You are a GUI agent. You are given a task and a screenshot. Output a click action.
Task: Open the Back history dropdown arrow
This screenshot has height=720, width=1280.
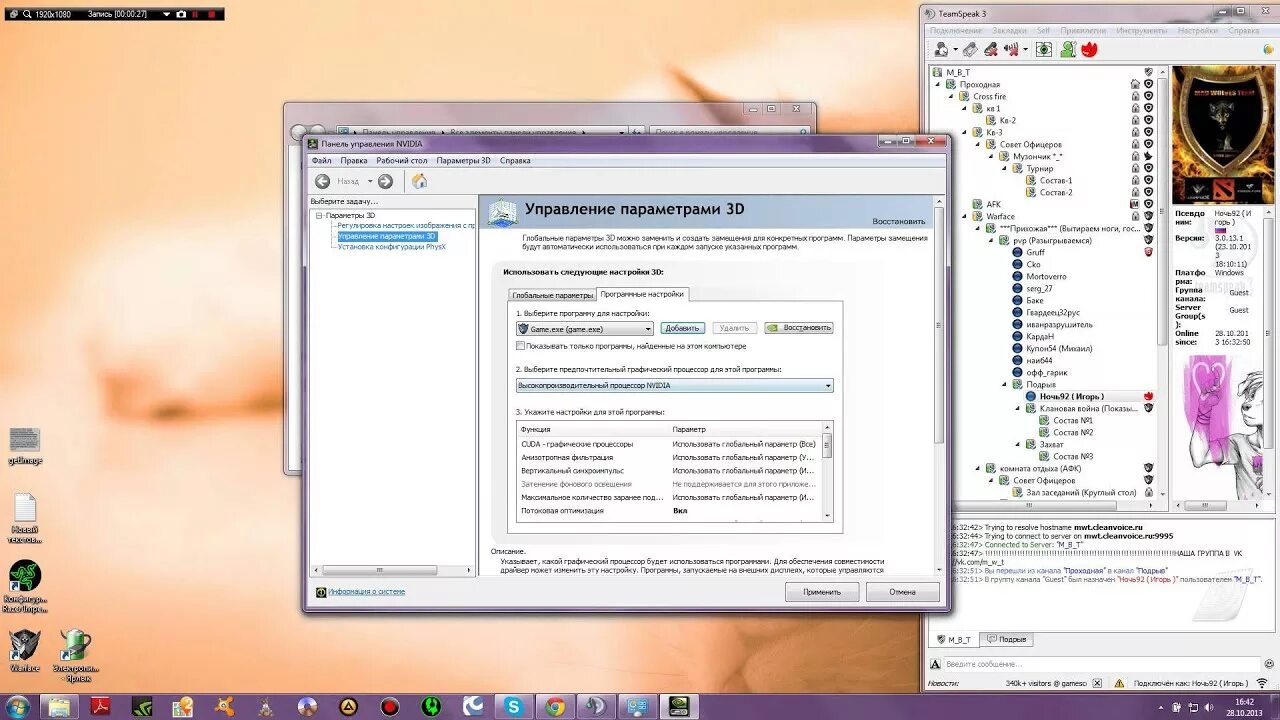(369, 181)
